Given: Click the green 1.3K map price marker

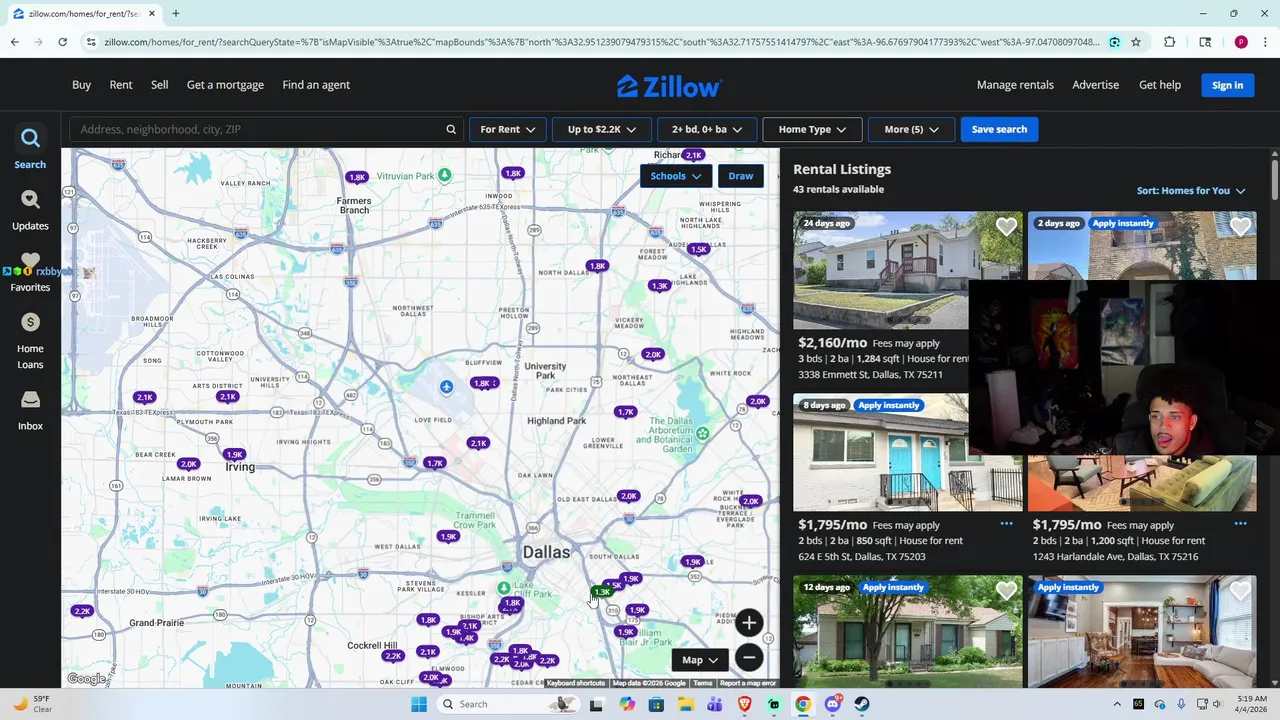Looking at the screenshot, I should (x=601, y=592).
